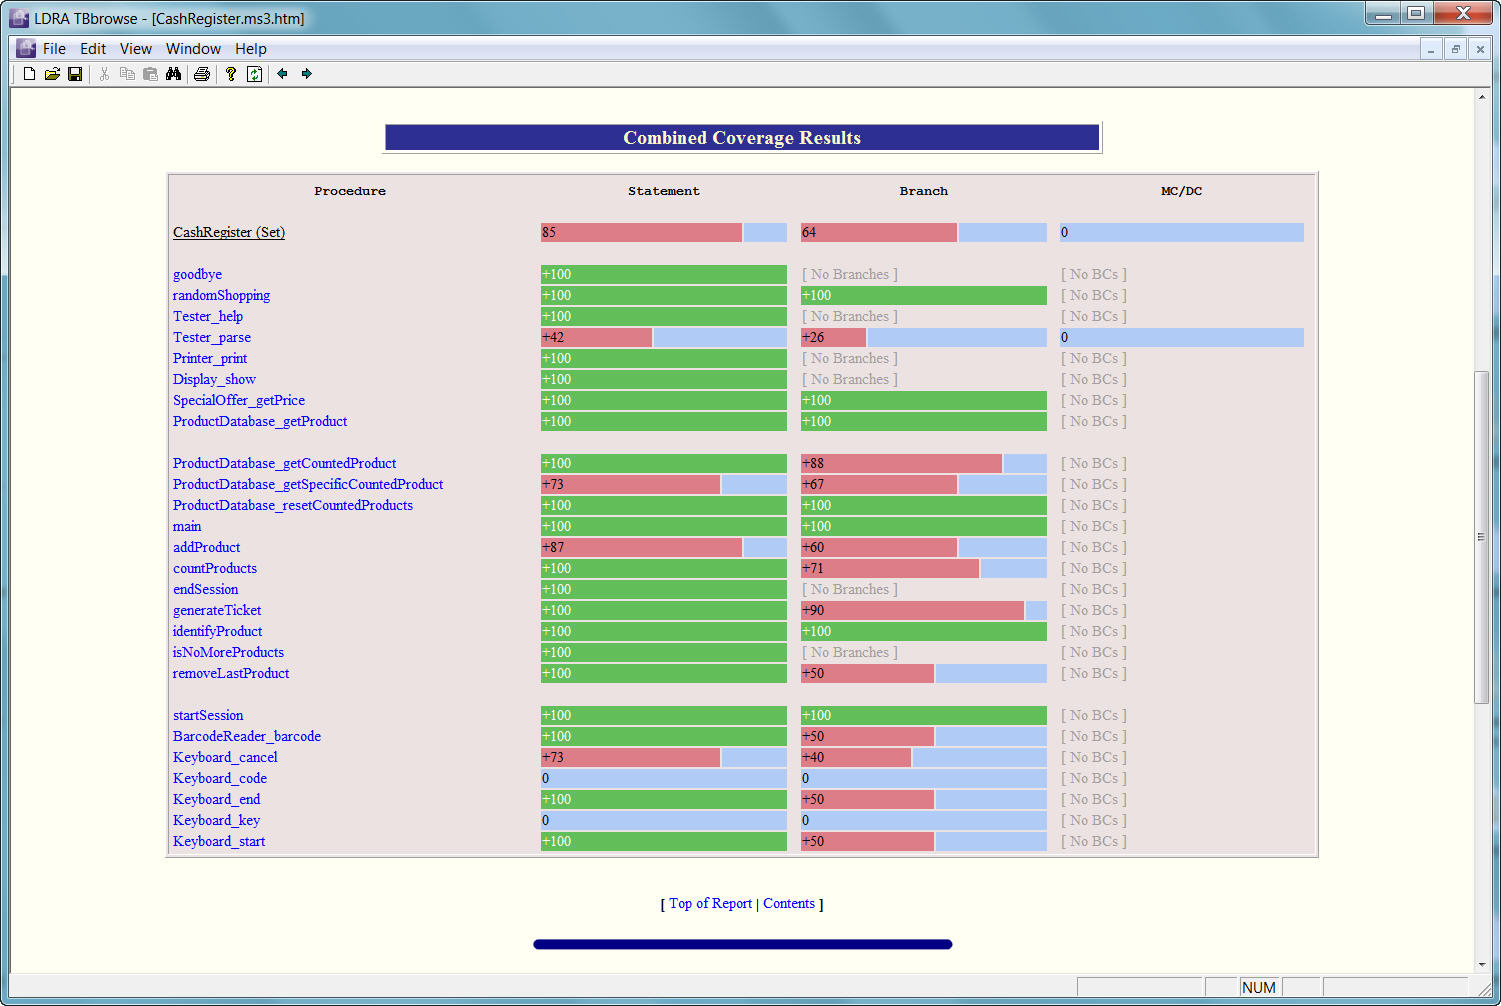This screenshot has height=1006, width=1501.
Task: Click the Top of Report link
Action: click(x=710, y=903)
